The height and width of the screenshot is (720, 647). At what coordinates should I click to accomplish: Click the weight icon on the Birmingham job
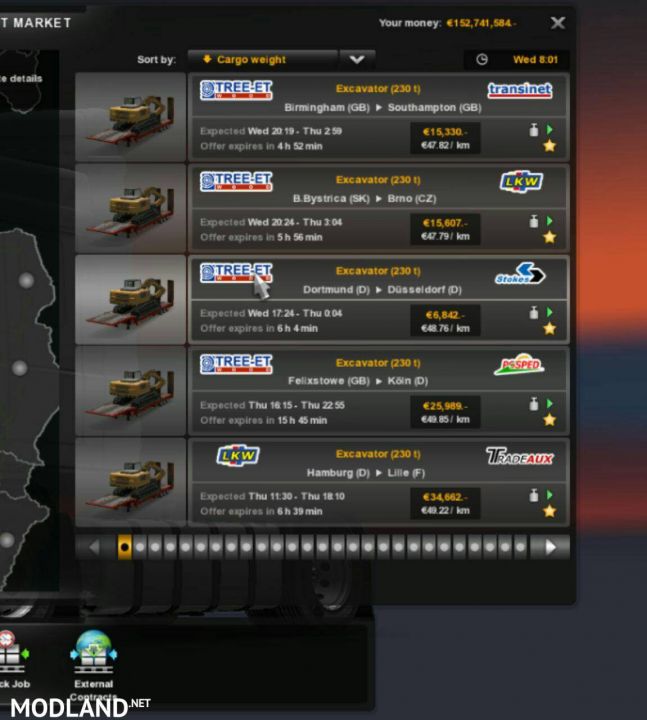[x=534, y=130]
